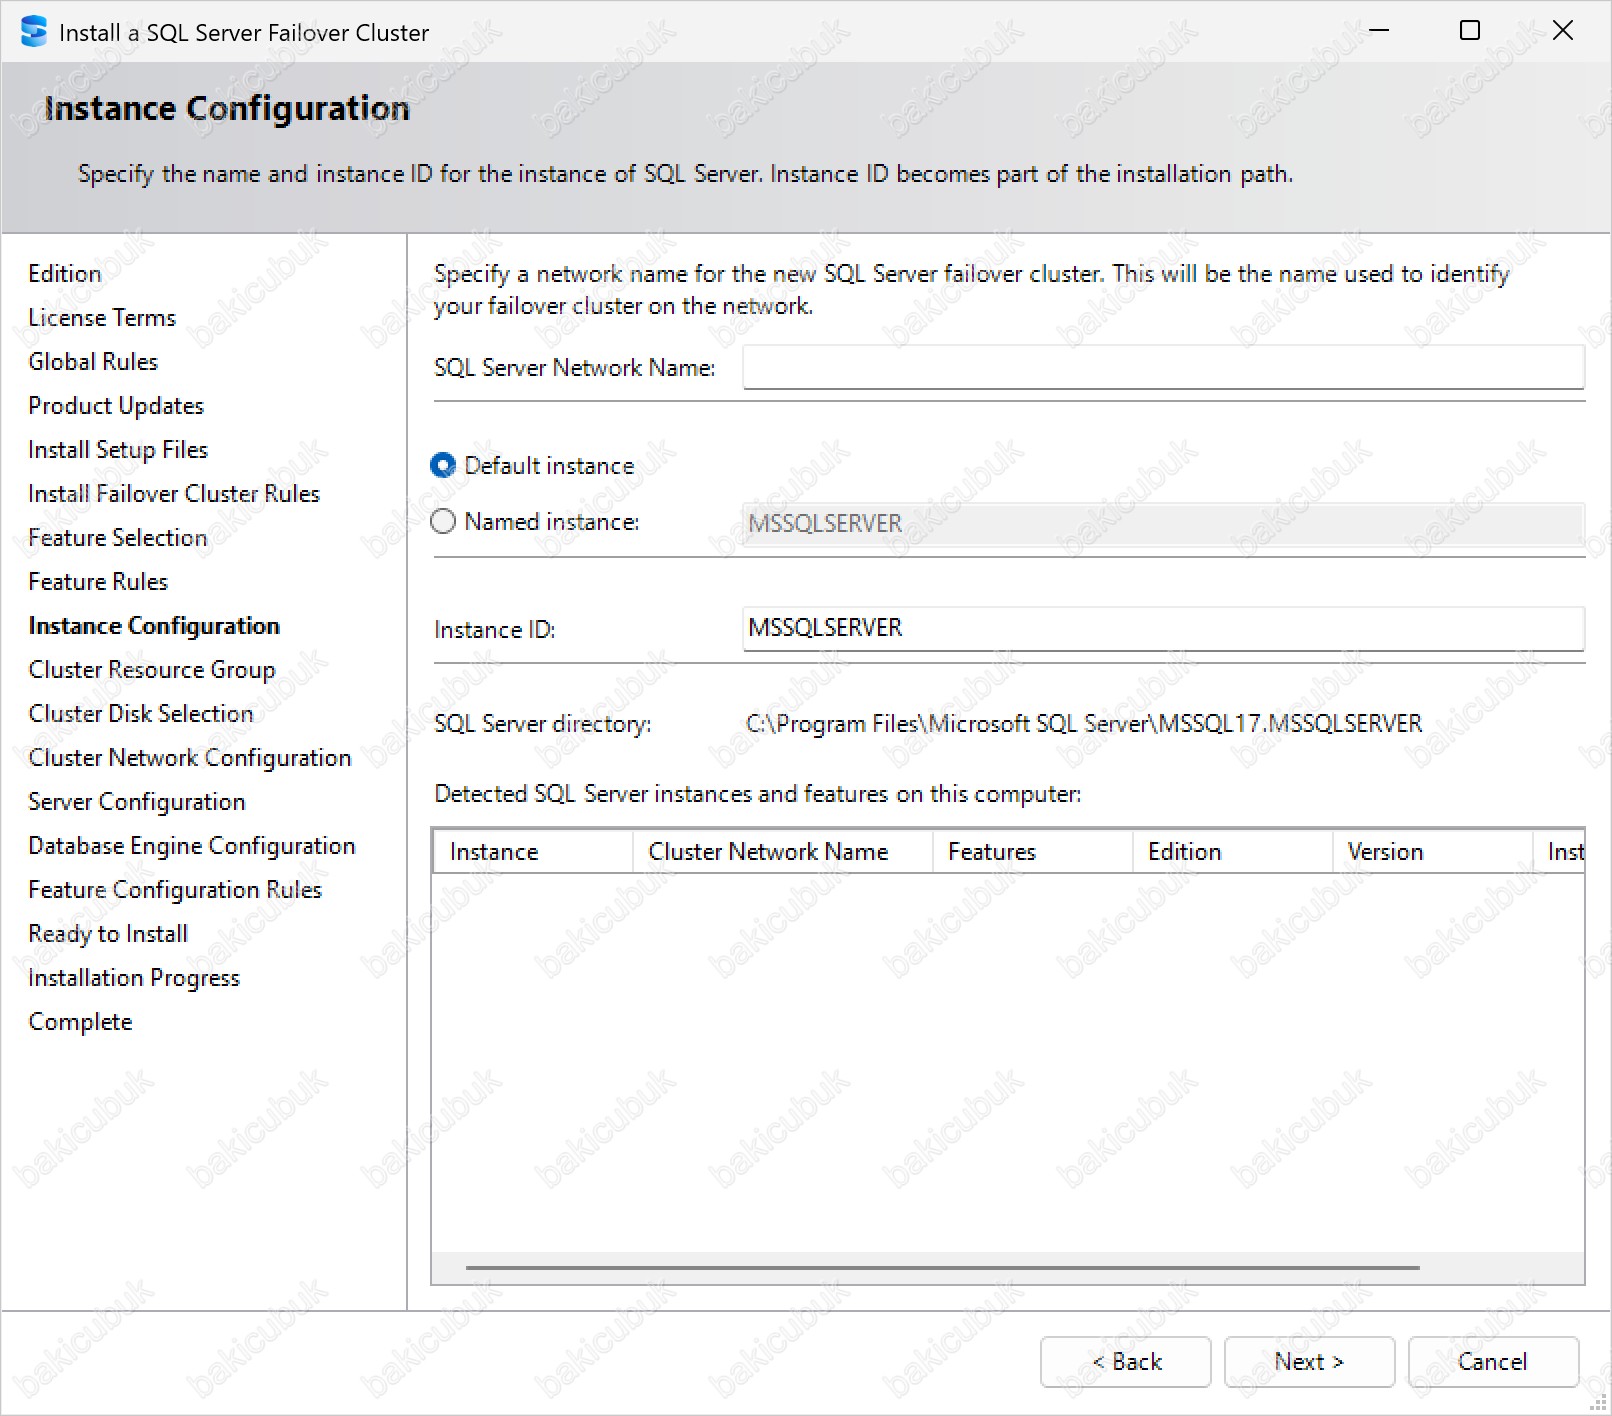Viewport: 1612px width, 1416px height.
Task: Minimize the setup window
Action: coord(1379,31)
